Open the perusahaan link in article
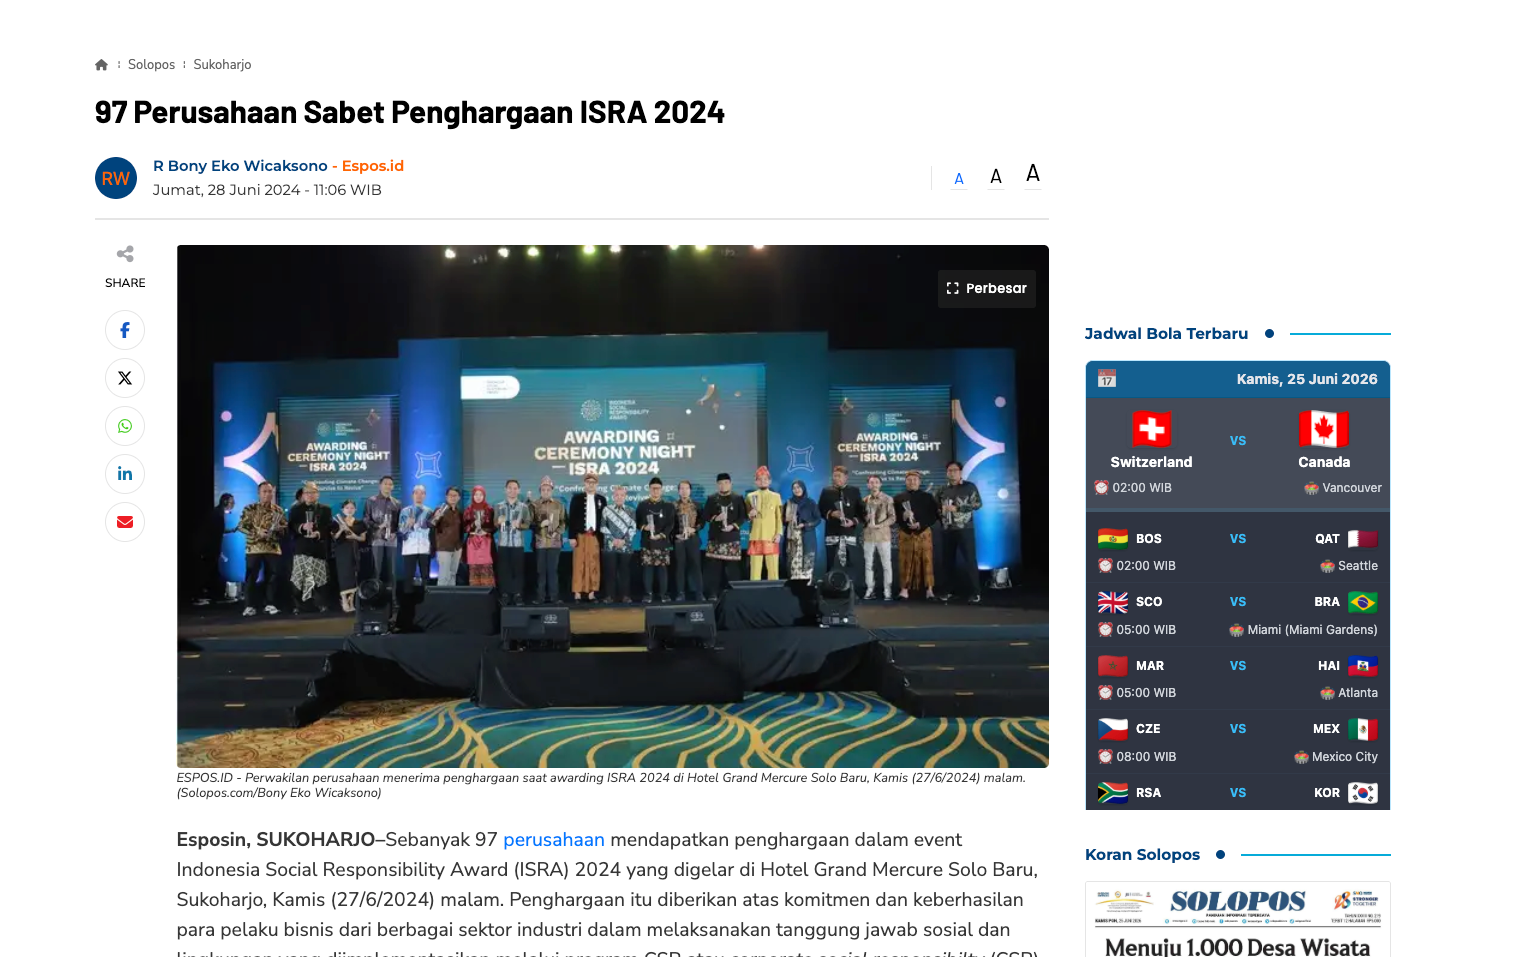This screenshot has height=957, width=1521. pyautogui.click(x=554, y=840)
